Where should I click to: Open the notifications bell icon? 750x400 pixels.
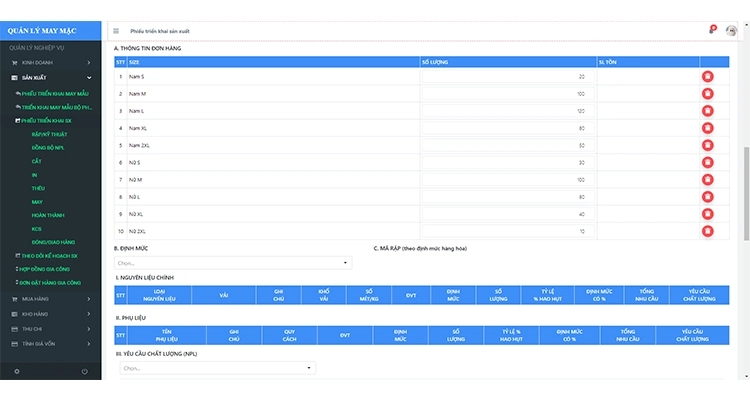(x=712, y=30)
